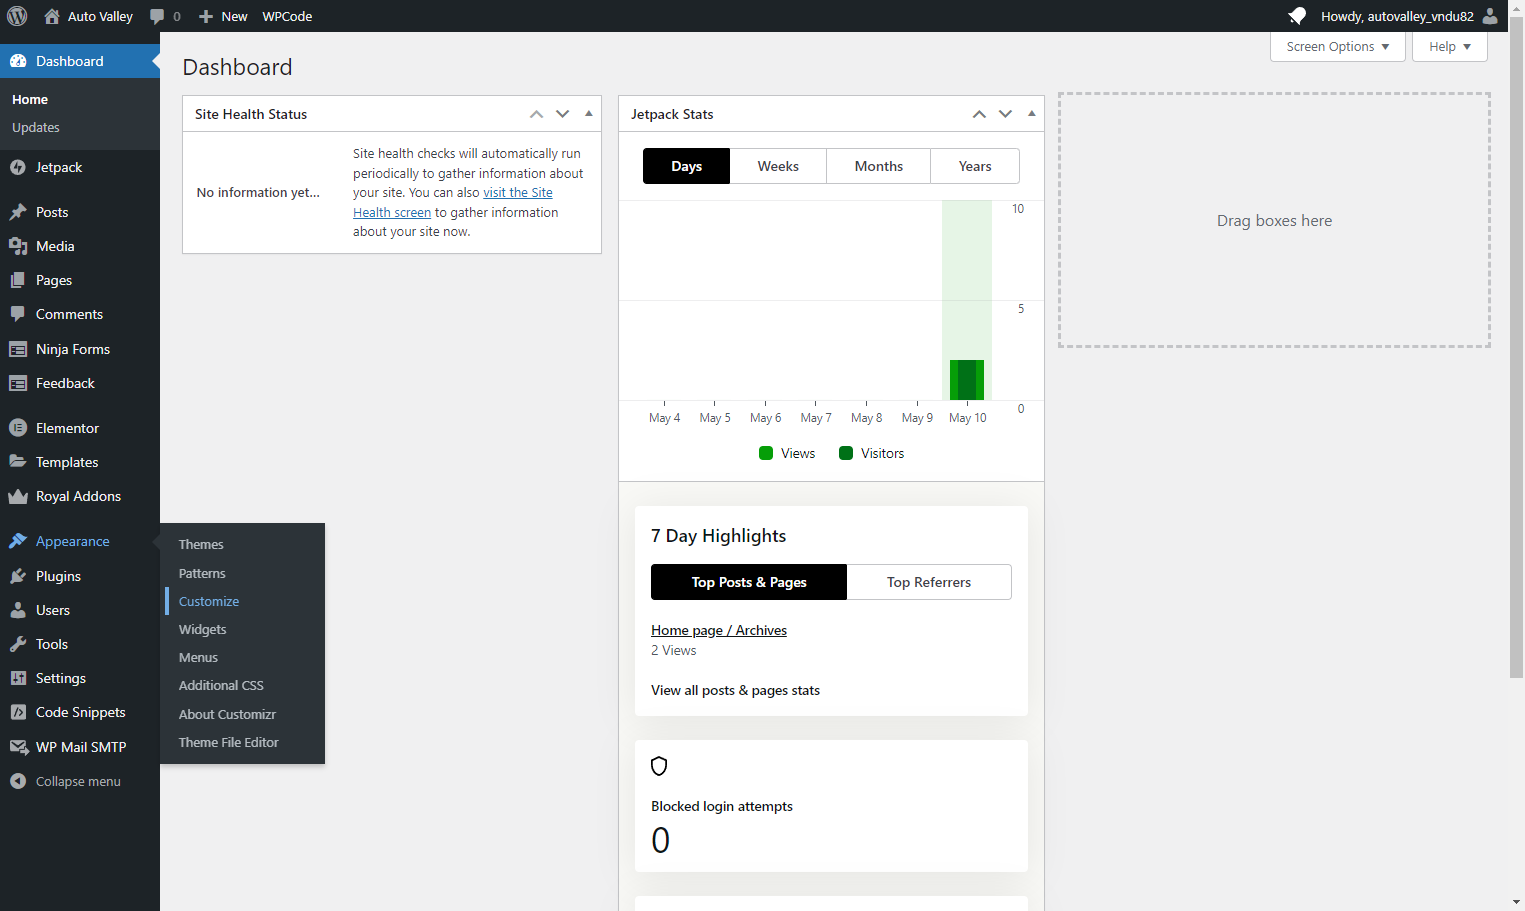Open Screen Options dropdown
Viewport: 1525px width, 911px height.
pyautogui.click(x=1338, y=47)
